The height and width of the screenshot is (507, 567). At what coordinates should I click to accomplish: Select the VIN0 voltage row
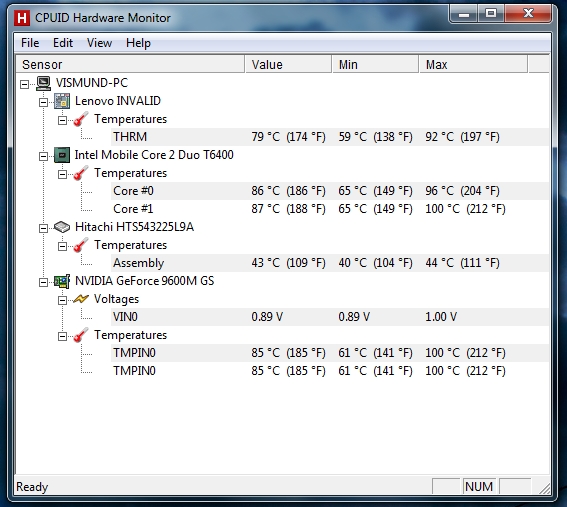tap(330, 317)
